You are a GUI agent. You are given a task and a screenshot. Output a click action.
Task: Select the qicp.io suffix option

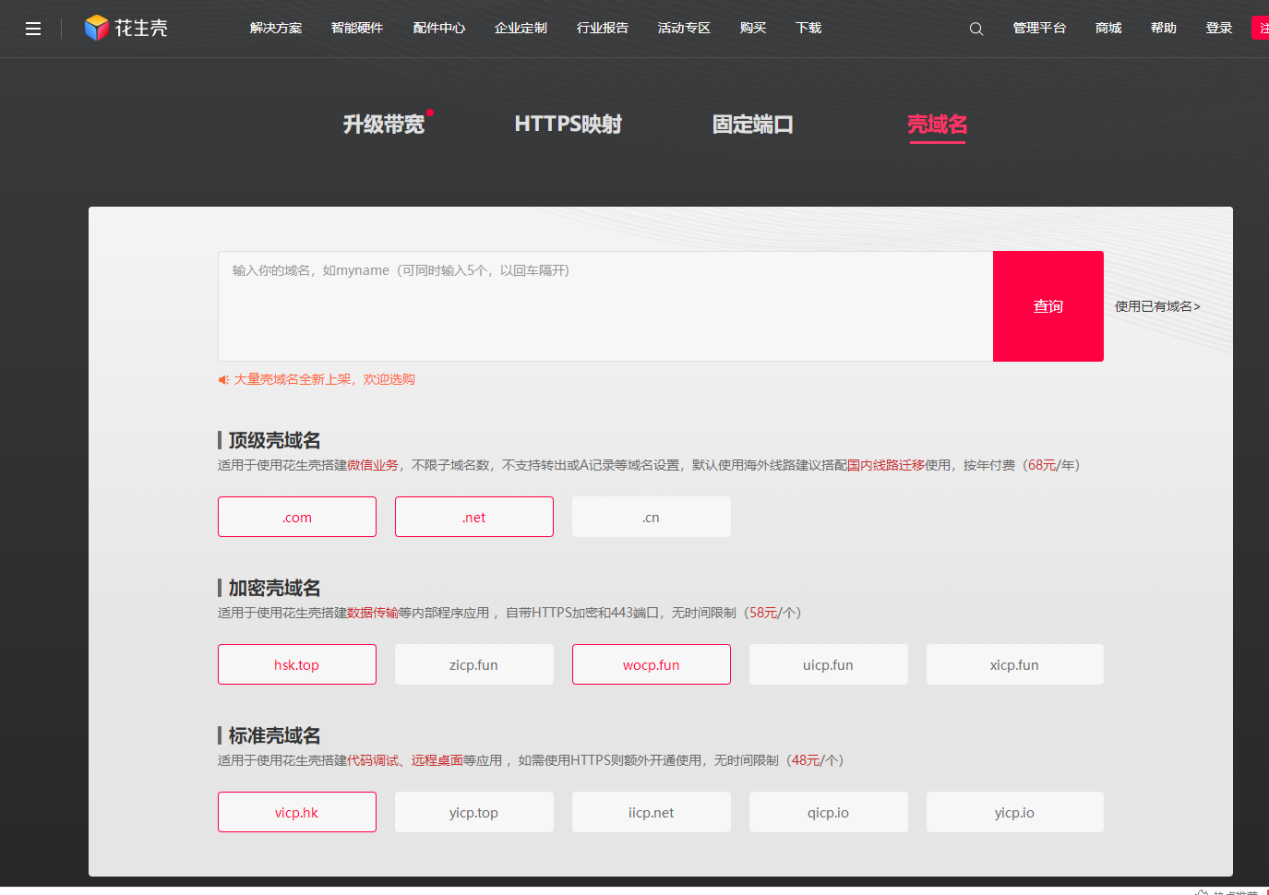tap(828, 813)
